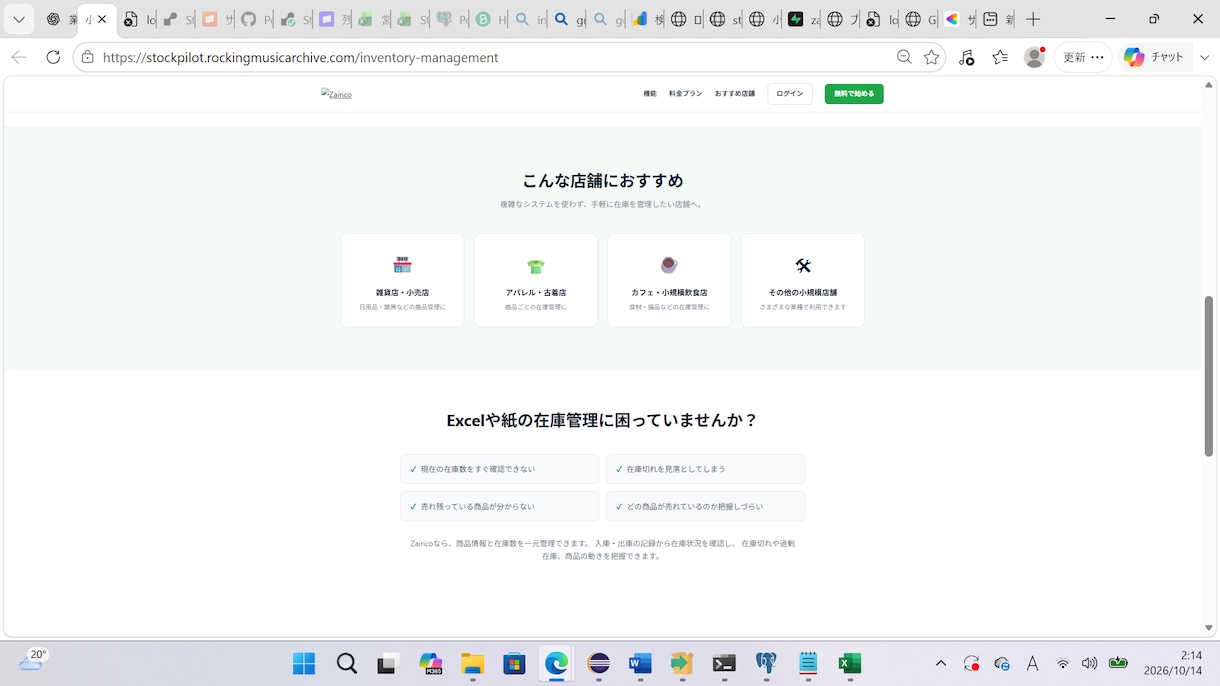Open Notepad from taskbar
1220x686 pixels.
(808, 663)
